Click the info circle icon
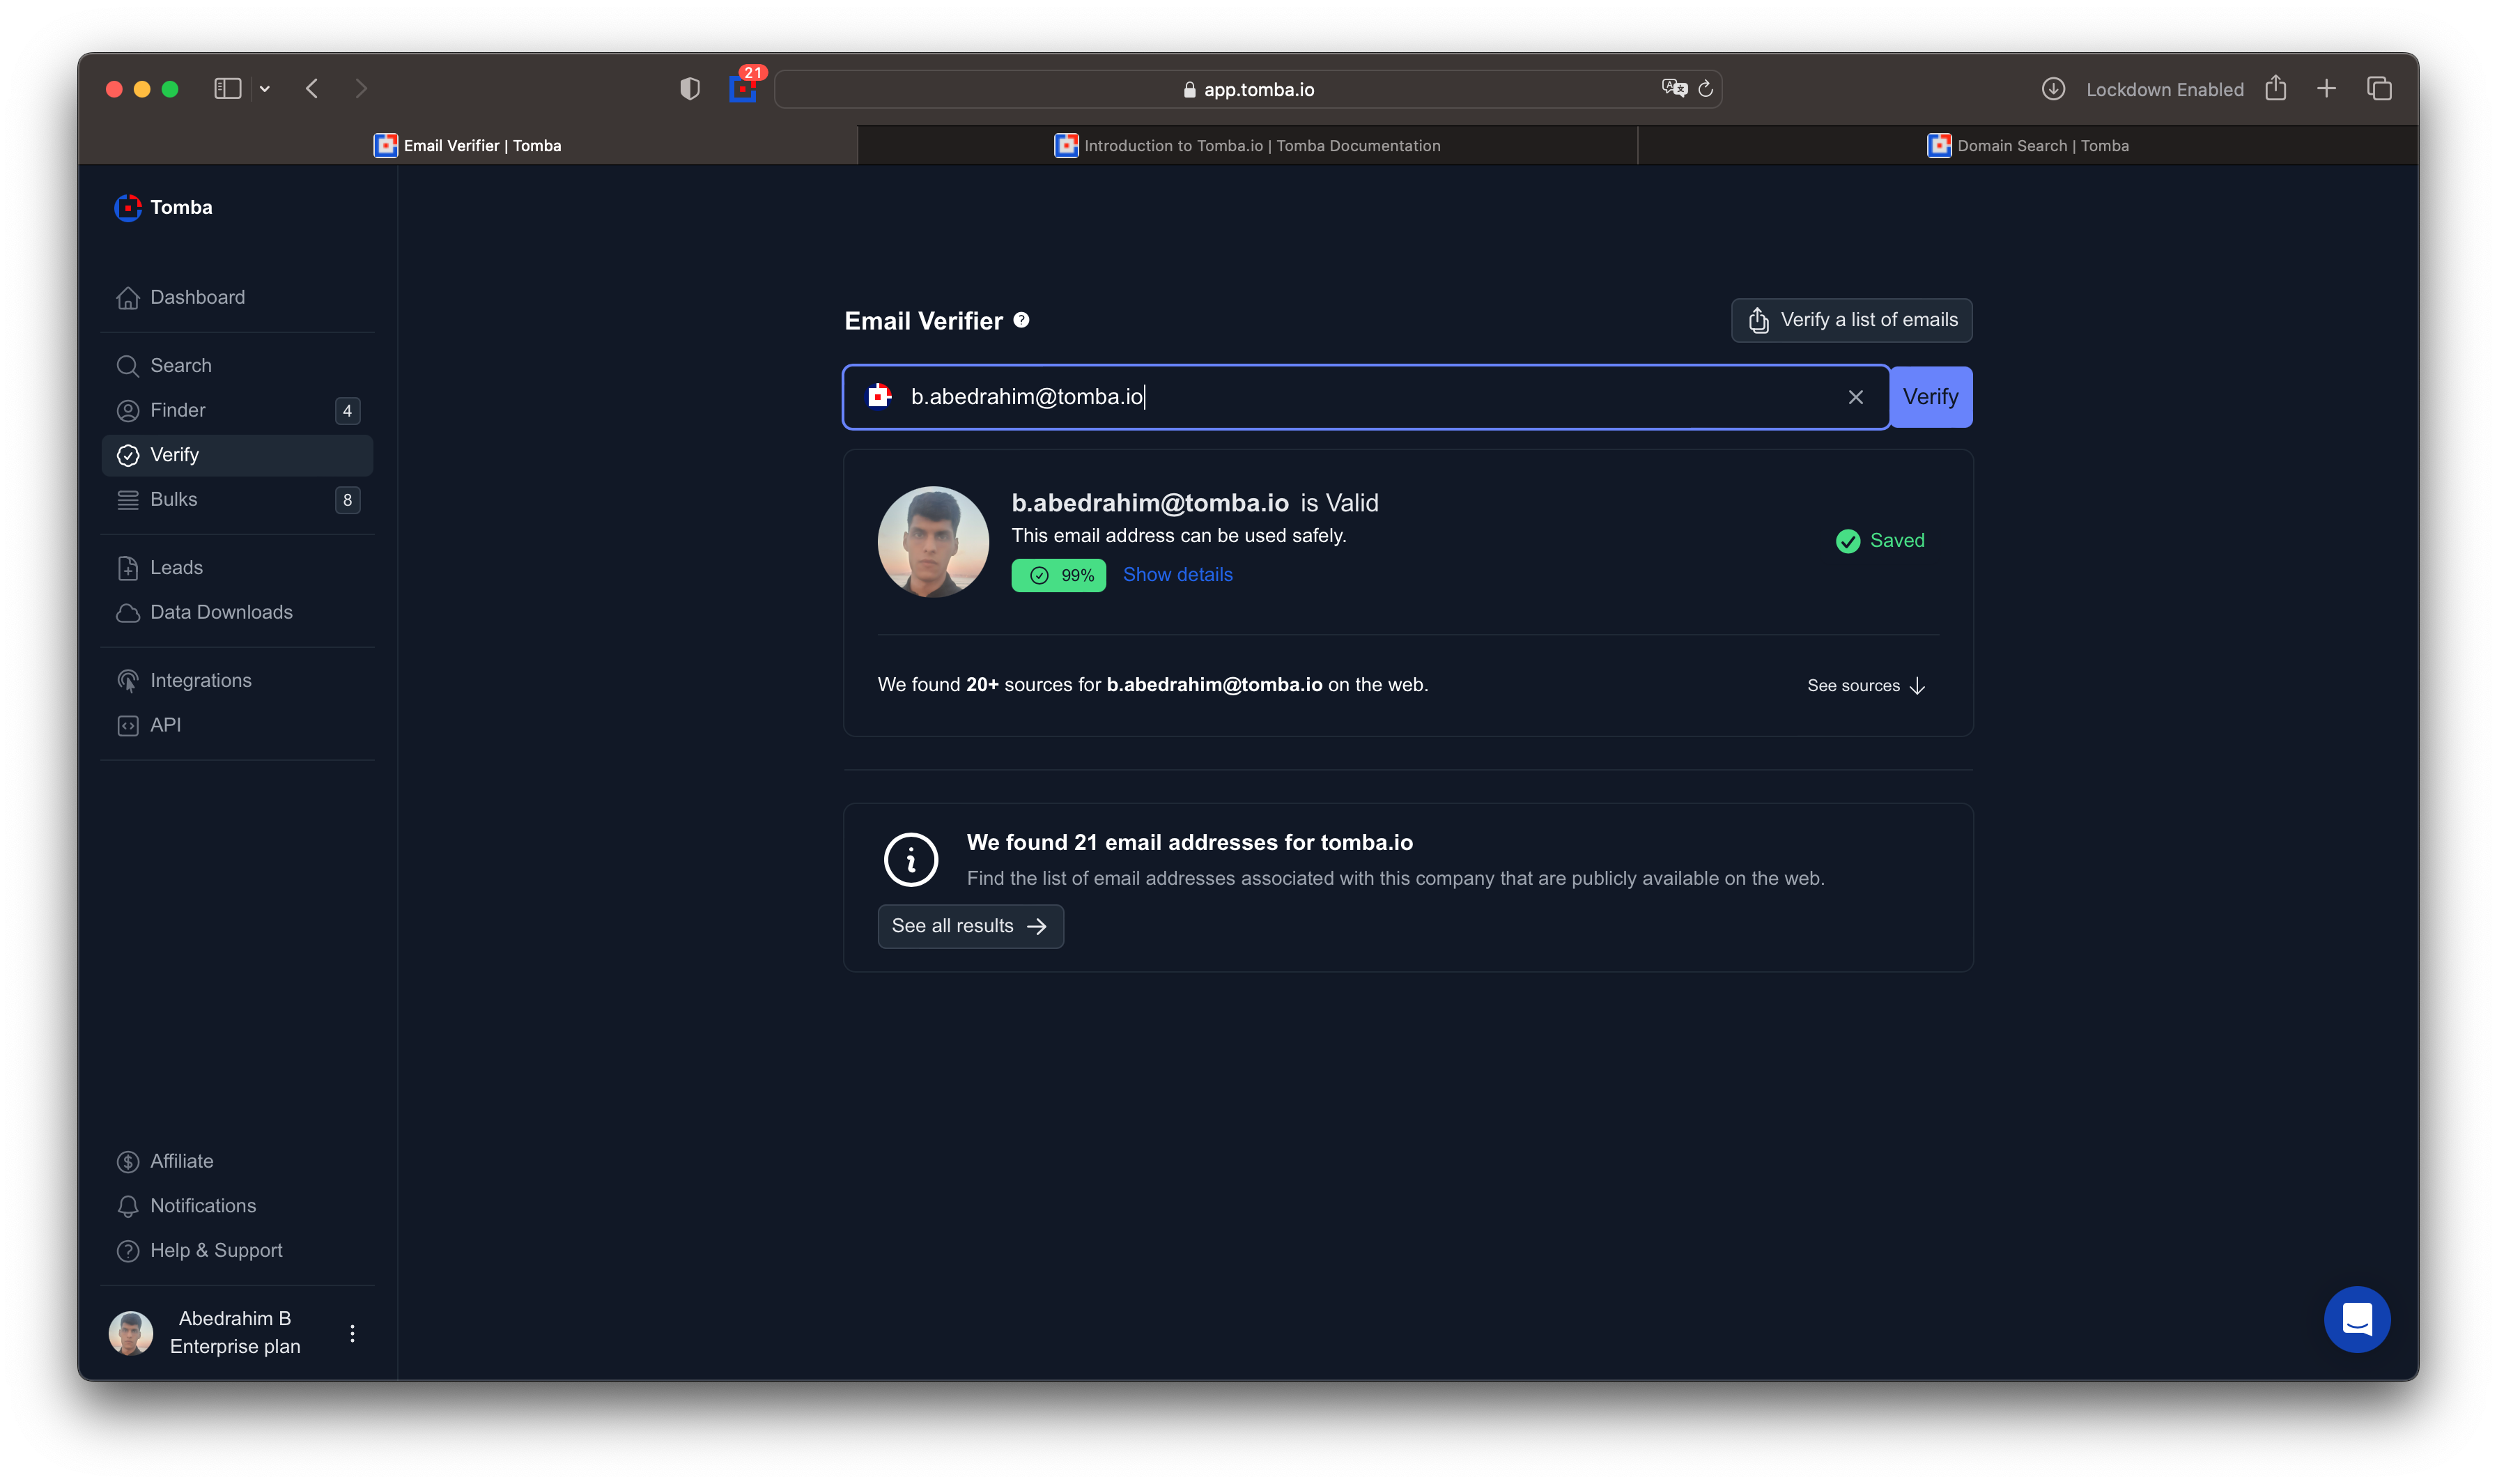The width and height of the screenshot is (2497, 1484). coord(910,859)
